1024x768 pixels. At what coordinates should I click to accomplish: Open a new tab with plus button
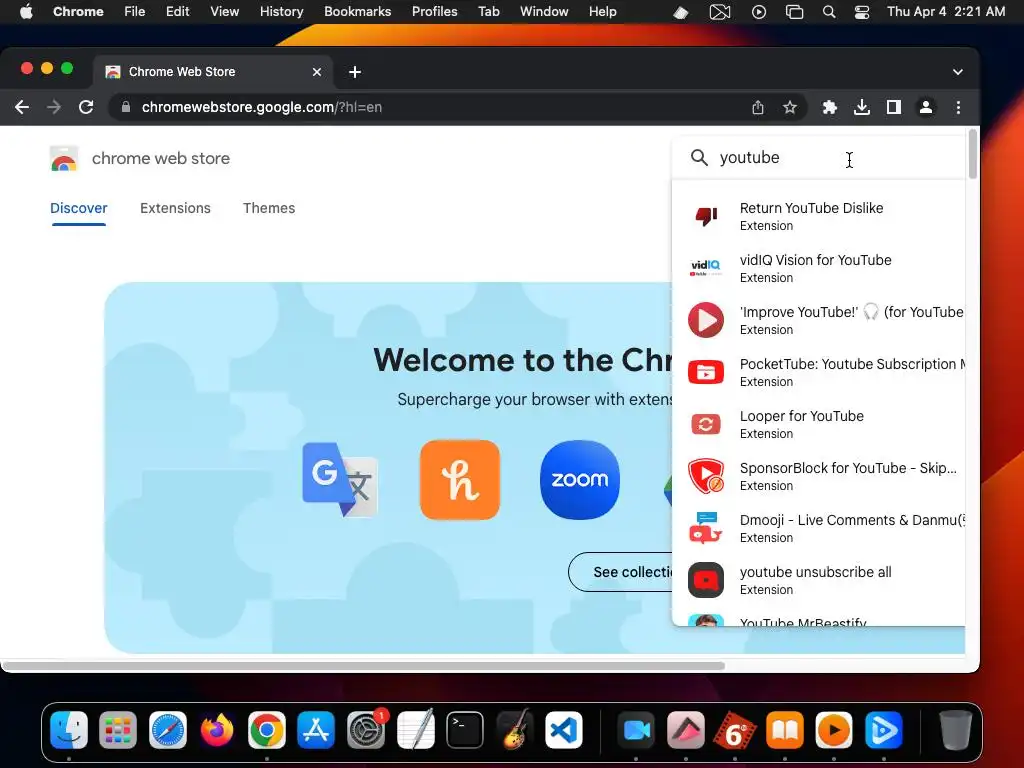(x=355, y=72)
